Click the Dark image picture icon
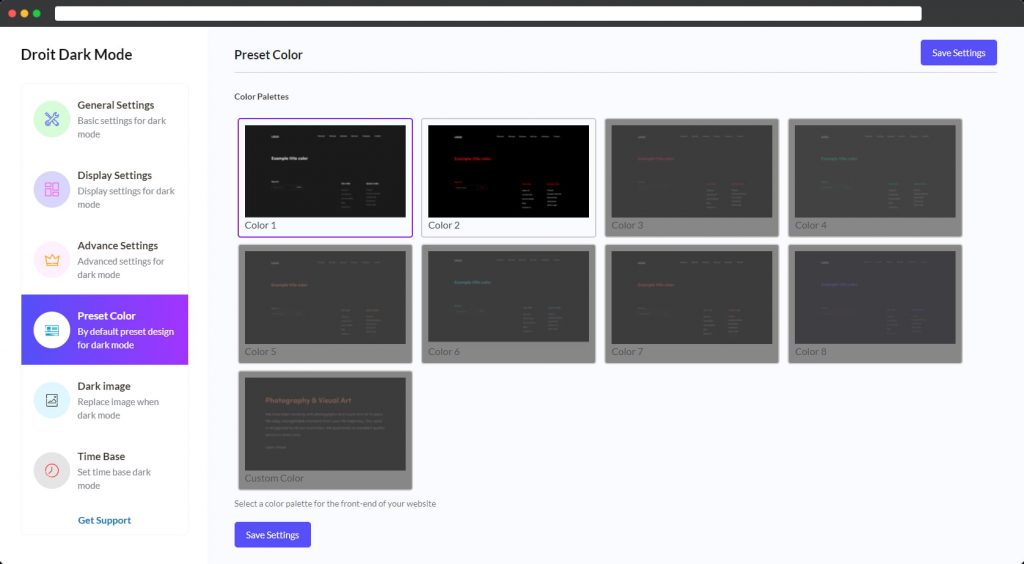Screen dimensions: 1024x564 click(x=52, y=400)
